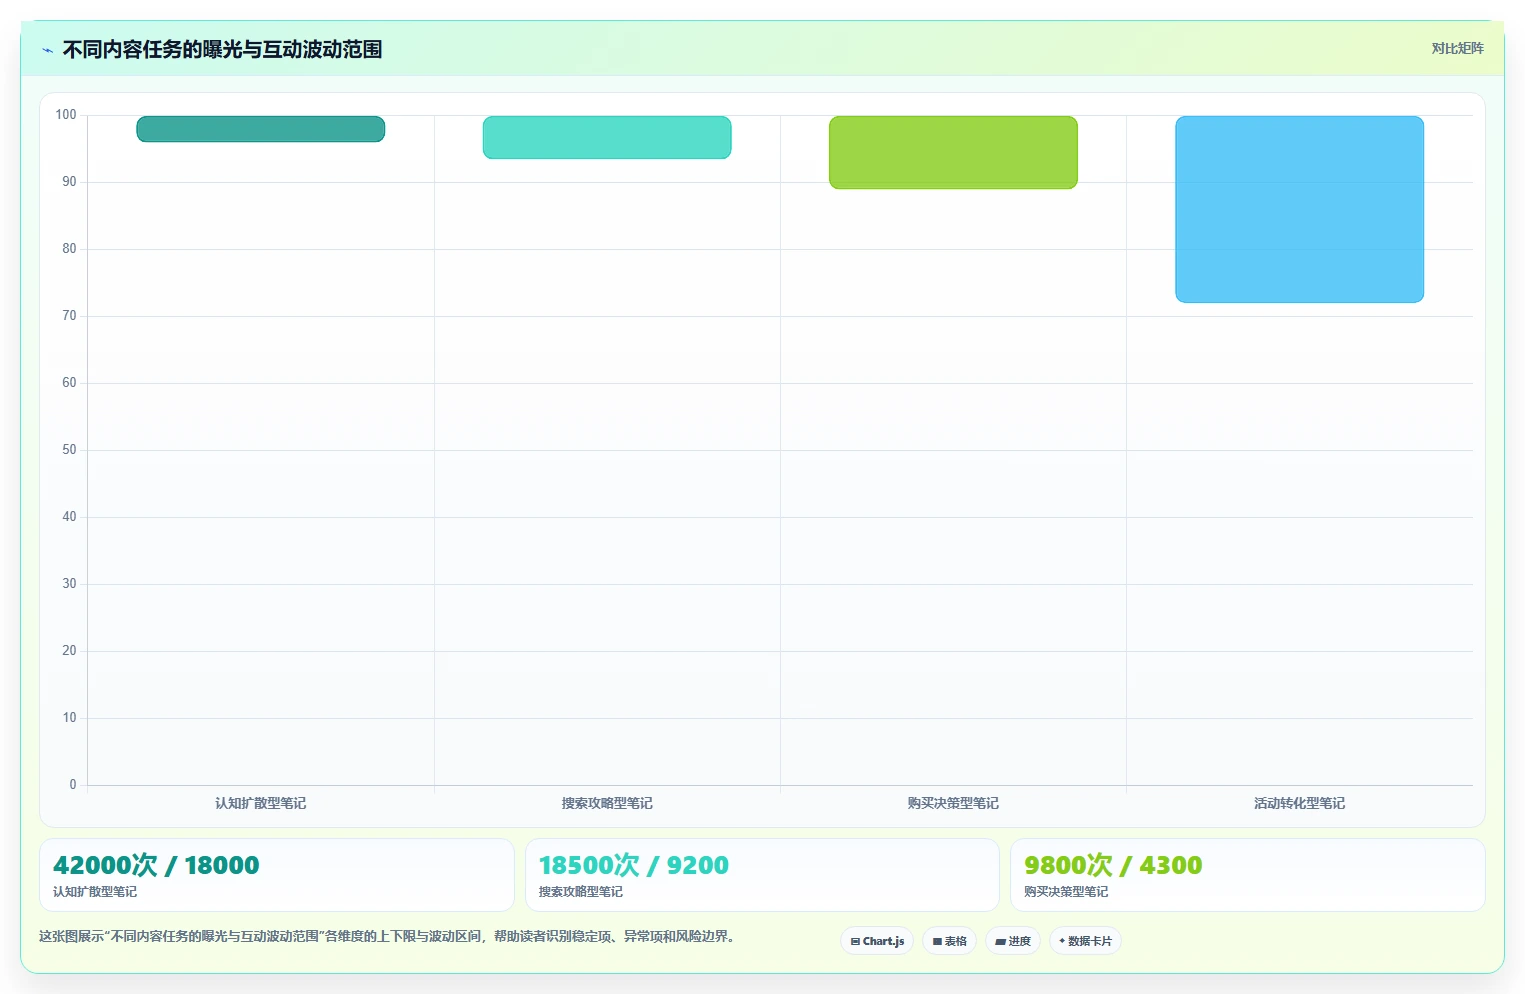Click the 搜索攻略型笔记 turquoise floating bar
The width and height of the screenshot is (1525, 994).
pos(607,137)
